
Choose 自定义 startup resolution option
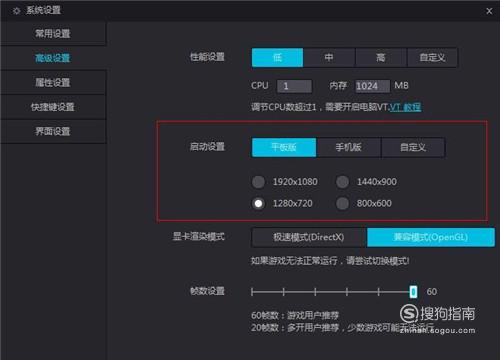point(413,147)
